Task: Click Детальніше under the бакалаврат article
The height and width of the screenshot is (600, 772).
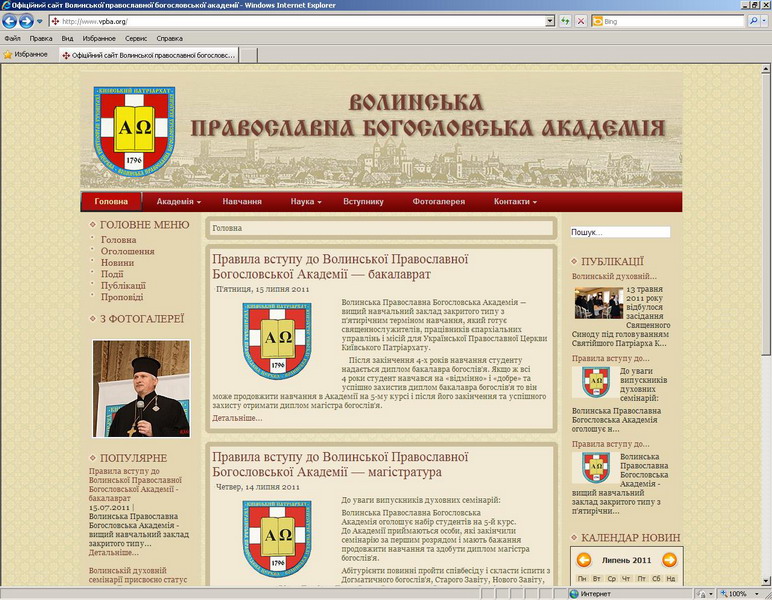Action: 237,418
